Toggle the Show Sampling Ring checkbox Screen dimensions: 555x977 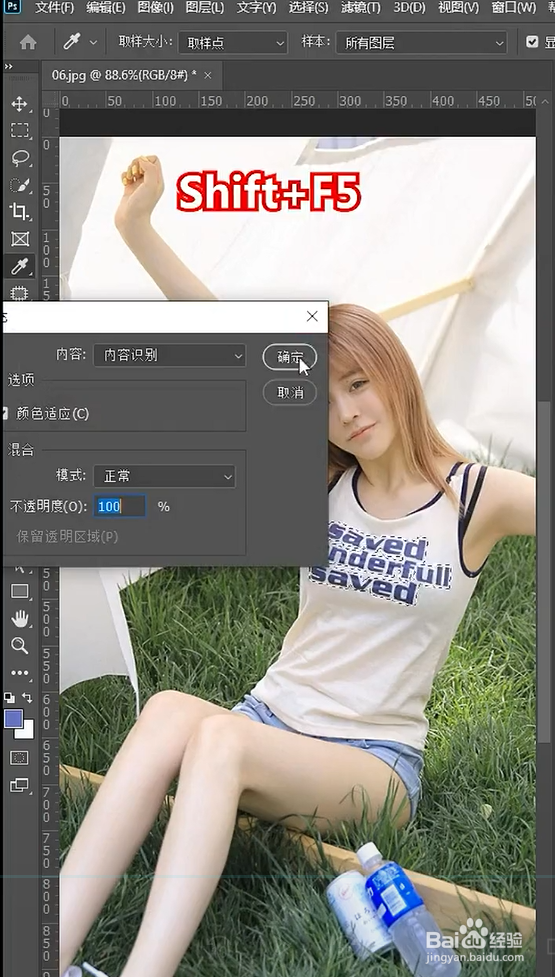[532, 42]
